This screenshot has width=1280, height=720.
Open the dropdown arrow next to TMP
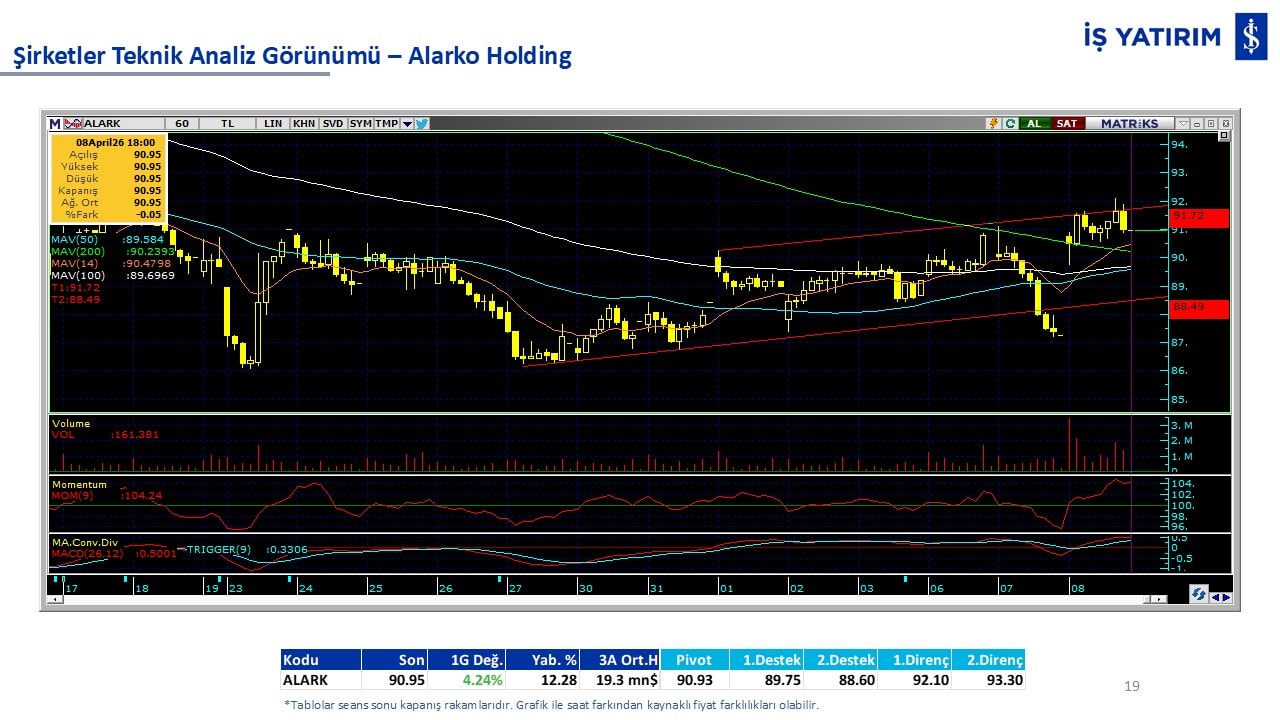click(407, 124)
